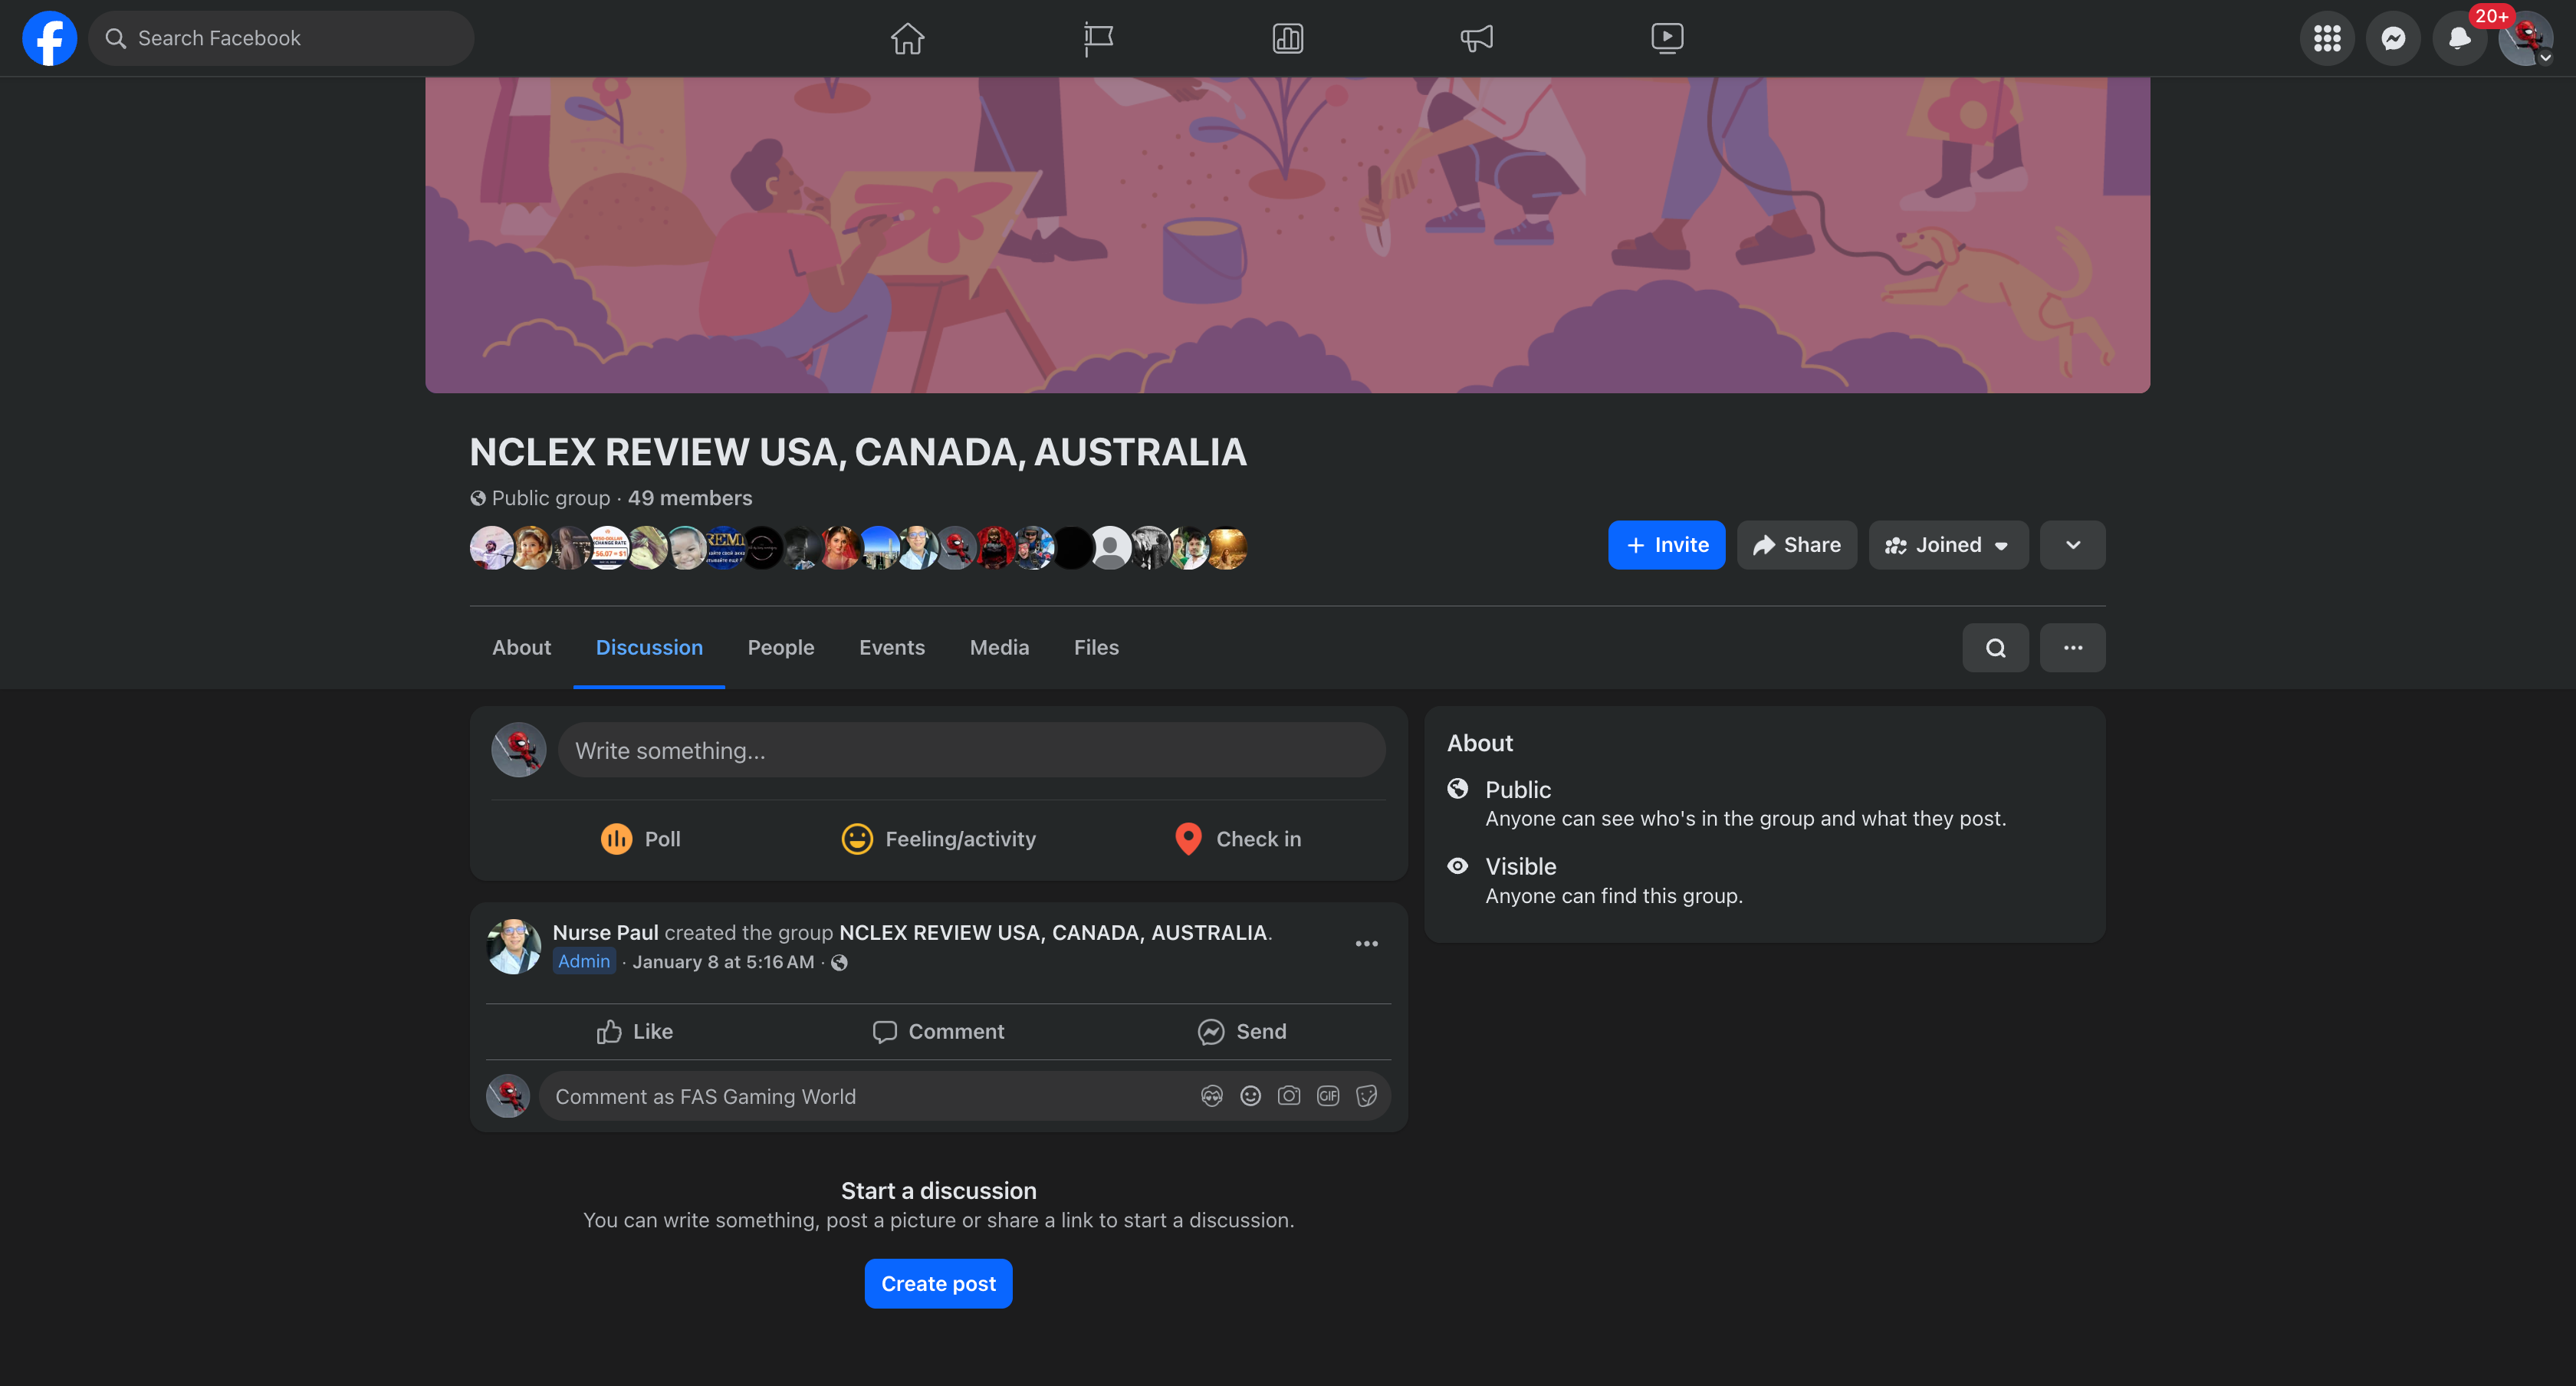Like Nurse Paul's post
The image size is (2576, 1386).
[x=635, y=1032]
